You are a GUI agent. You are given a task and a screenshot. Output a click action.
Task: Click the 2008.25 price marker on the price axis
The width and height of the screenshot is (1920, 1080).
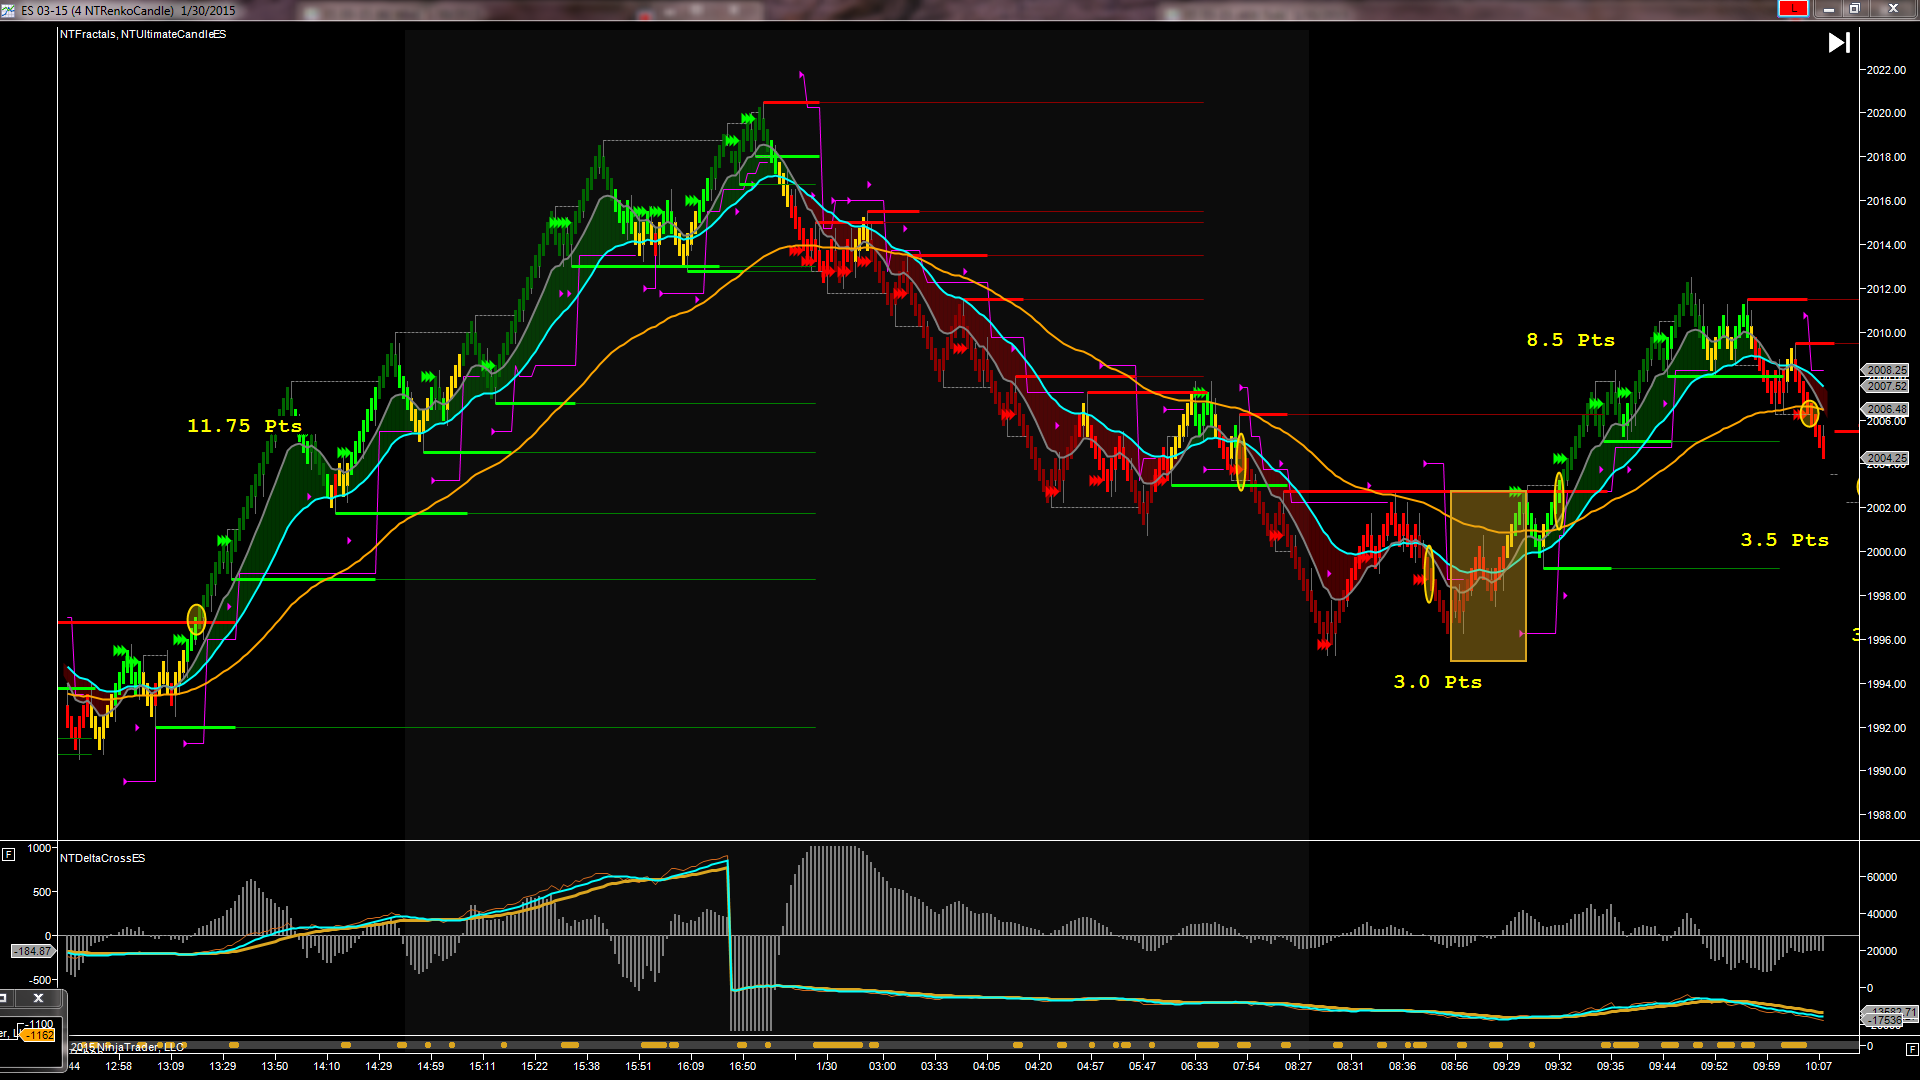[x=1886, y=370]
